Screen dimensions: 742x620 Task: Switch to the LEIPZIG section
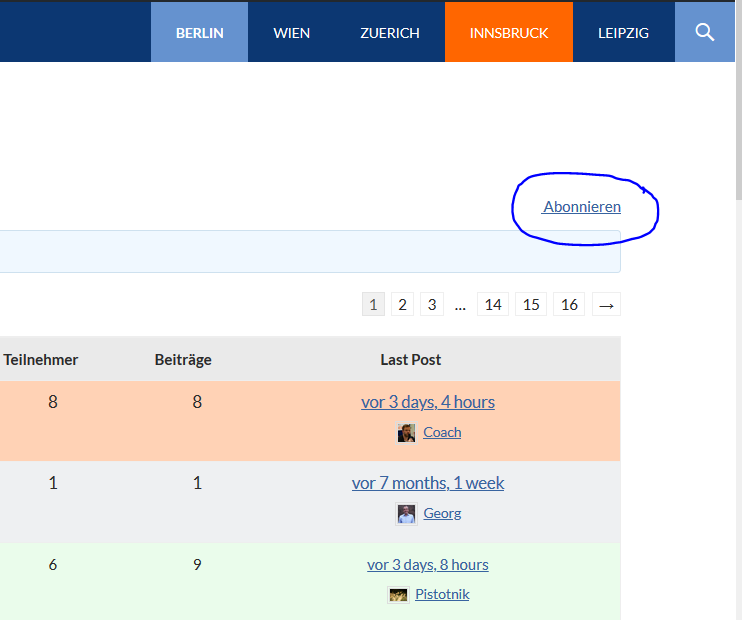(623, 32)
